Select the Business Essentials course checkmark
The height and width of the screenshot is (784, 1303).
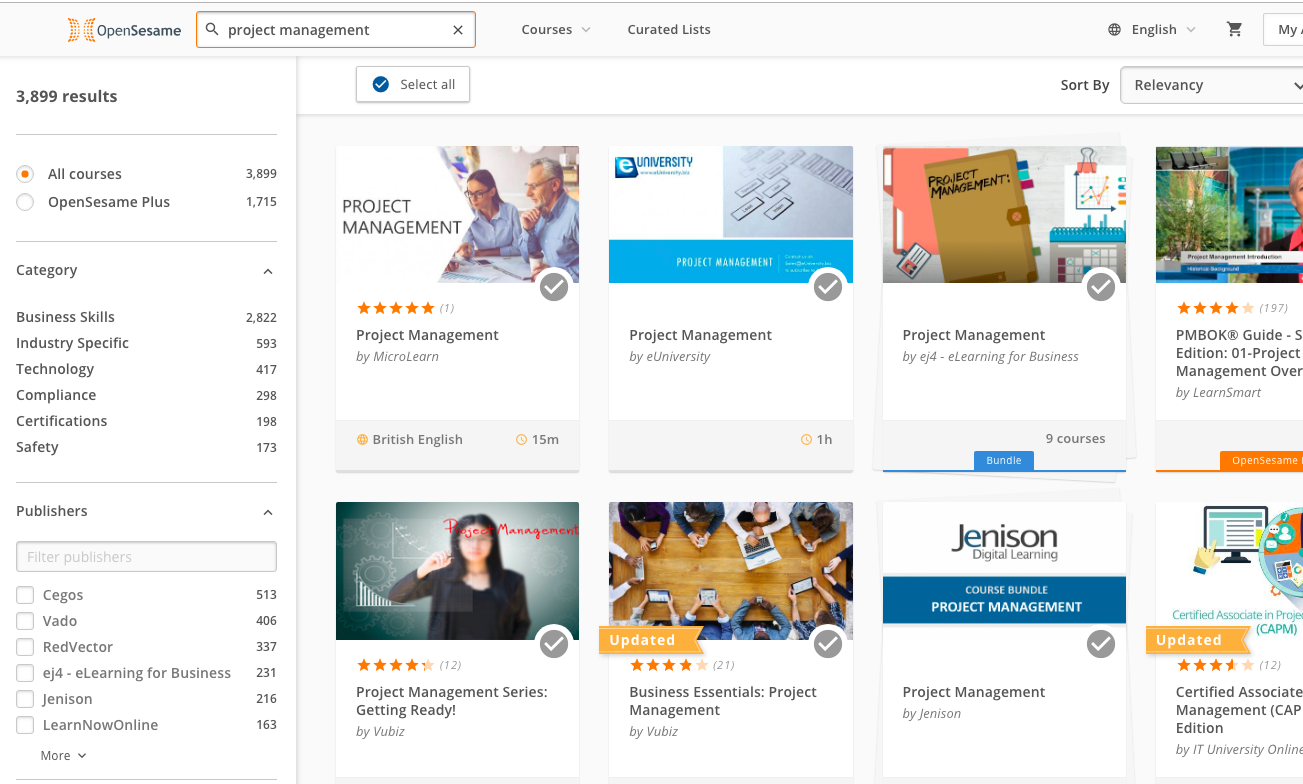click(827, 645)
